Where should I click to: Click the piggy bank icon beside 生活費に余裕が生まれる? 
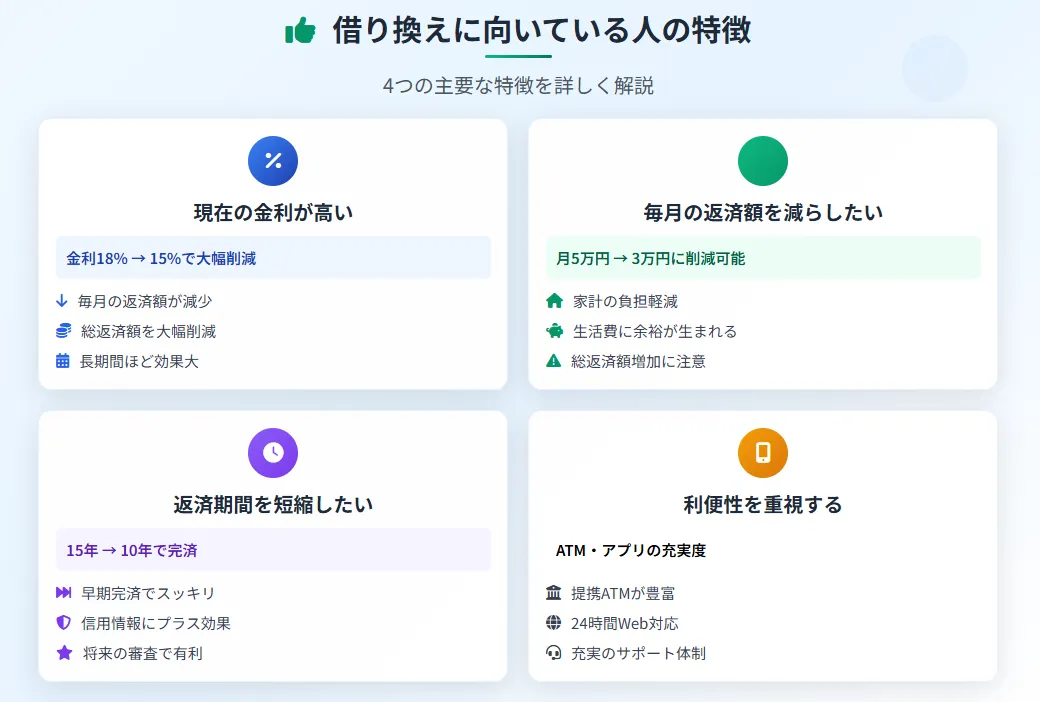tap(554, 330)
